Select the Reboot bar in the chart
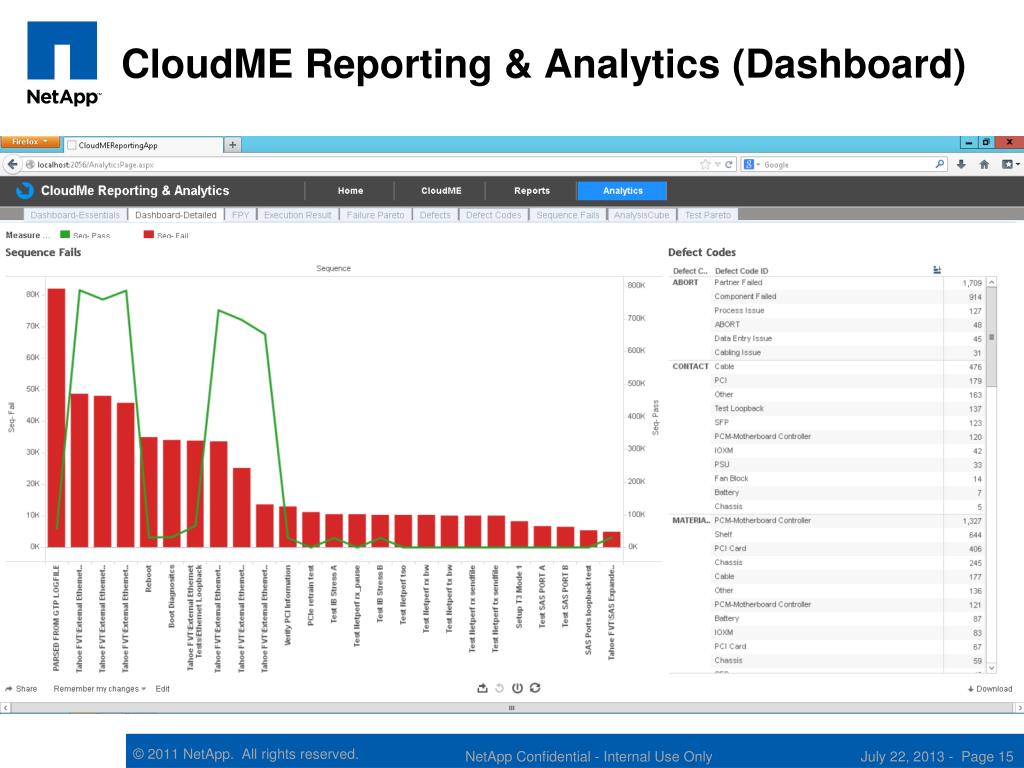The height and width of the screenshot is (768, 1024). click(149, 492)
